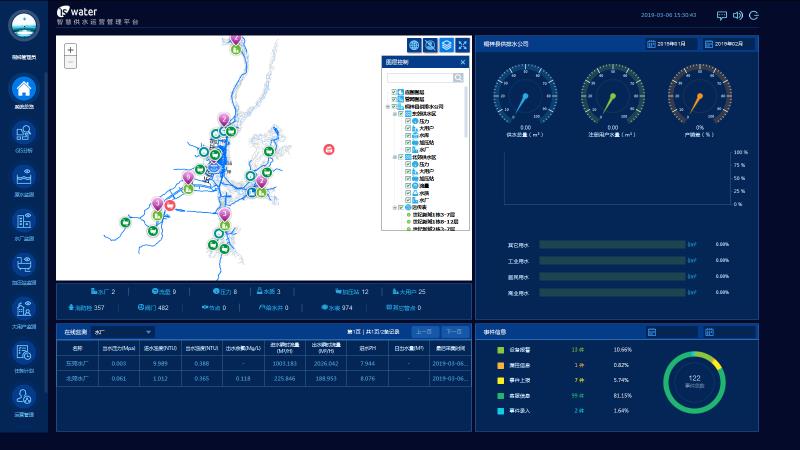800x450 pixels.
Task: Go to previous page with 上一页
Action: 424,332
